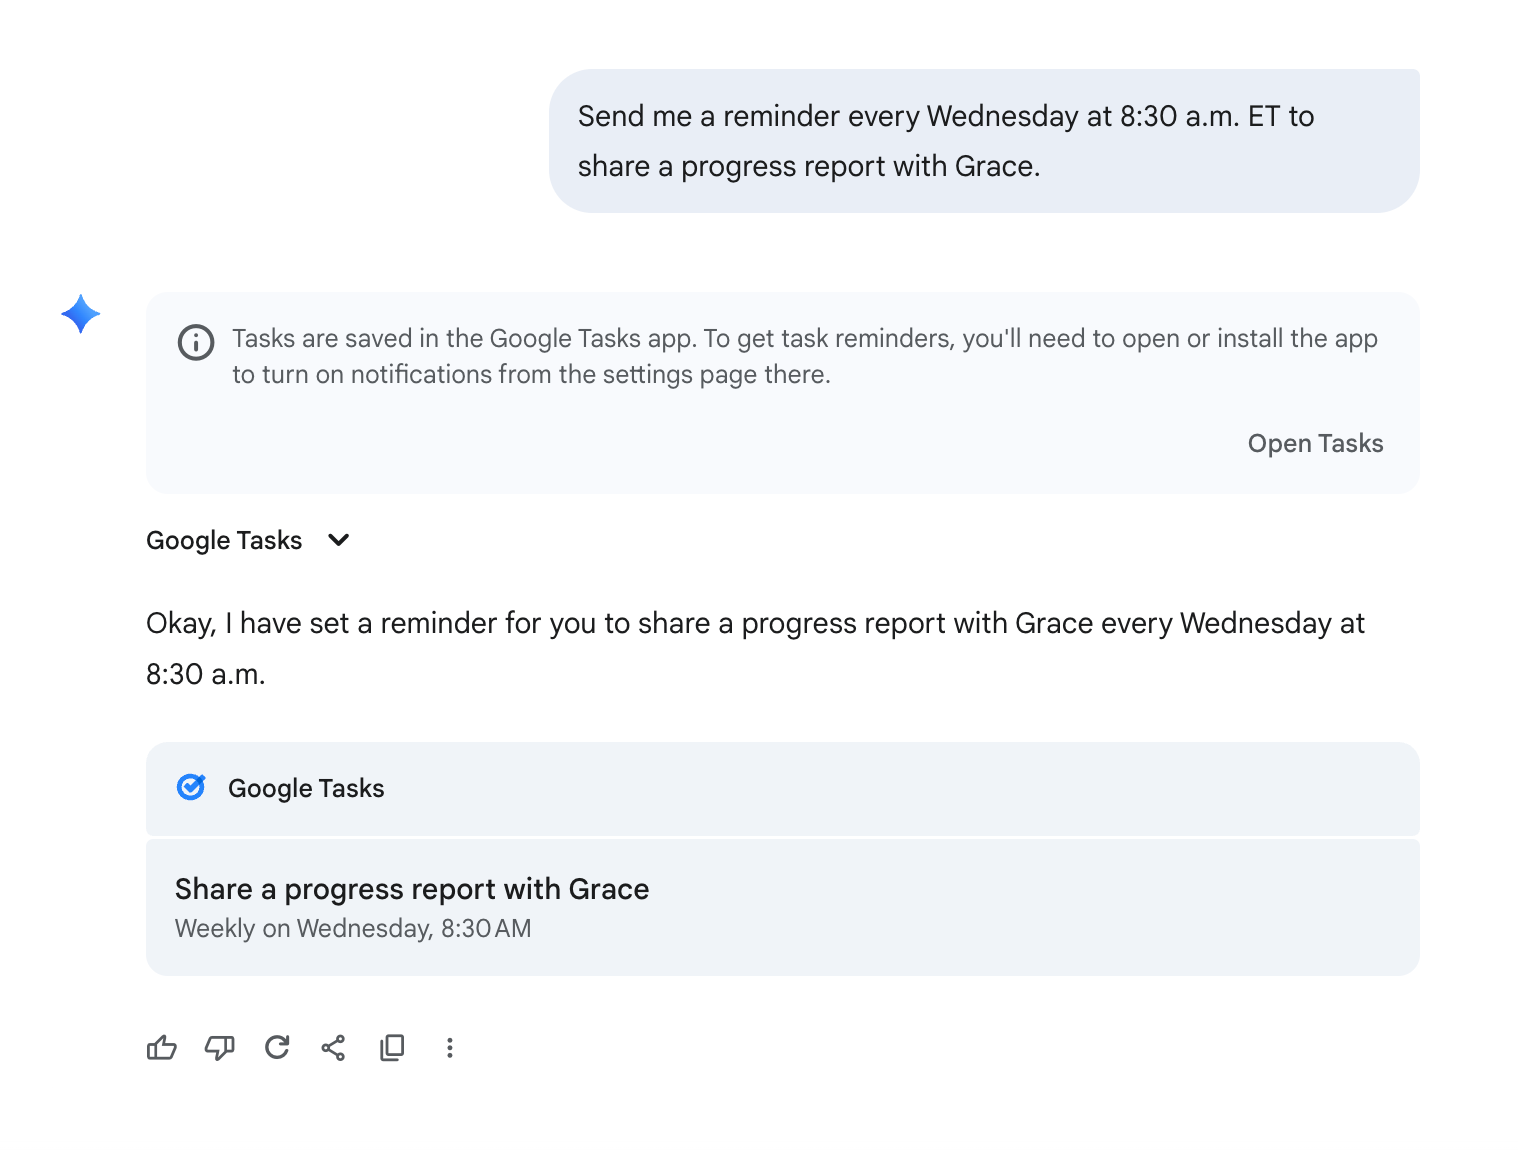Click the blue Google Tasks checkmark logo

(191, 788)
